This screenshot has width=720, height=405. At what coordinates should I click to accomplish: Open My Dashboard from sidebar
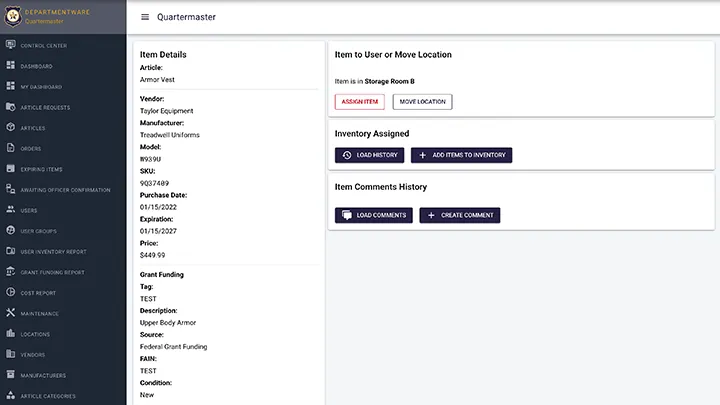[x=41, y=87]
